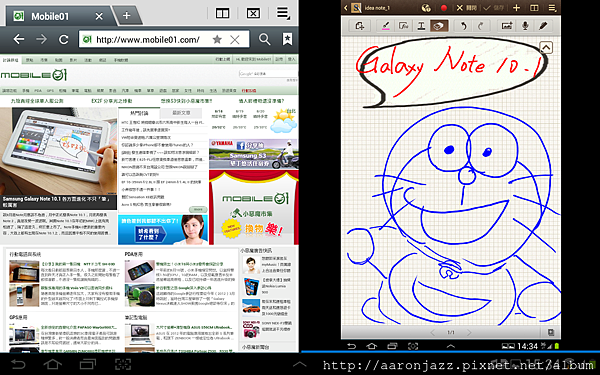The height and width of the screenshot is (375, 600).
Task: Bookmark this page with the star
Action: 217,39
